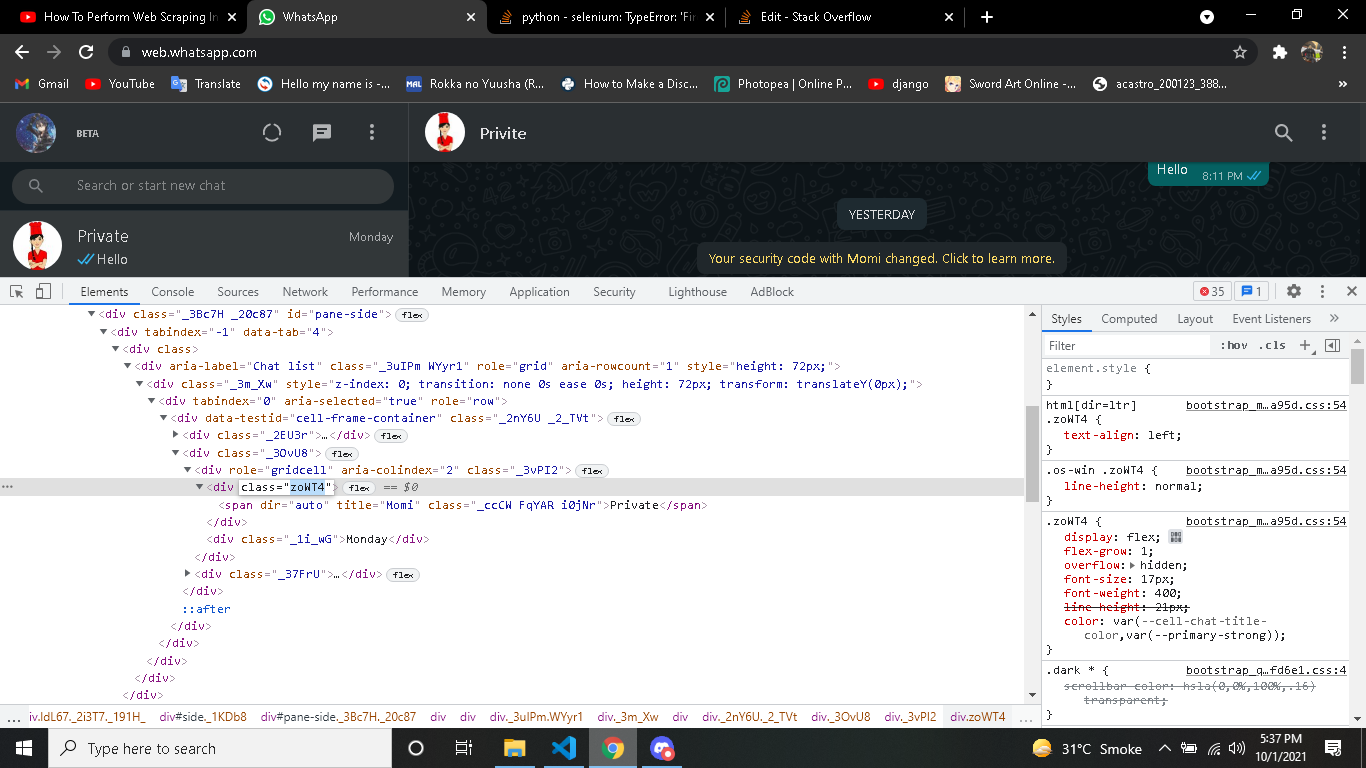Click the flex badge beside zoWT4 div
The width and height of the screenshot is (1366, 768).
click(x=359, y=488)
